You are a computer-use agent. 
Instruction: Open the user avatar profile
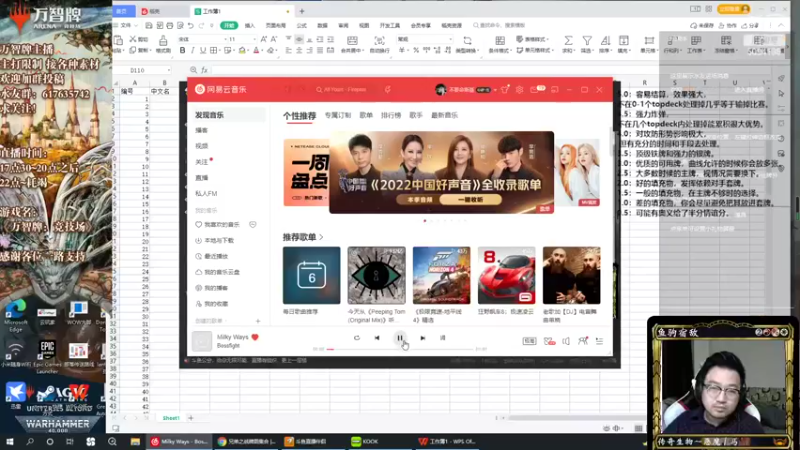(440, 89)
